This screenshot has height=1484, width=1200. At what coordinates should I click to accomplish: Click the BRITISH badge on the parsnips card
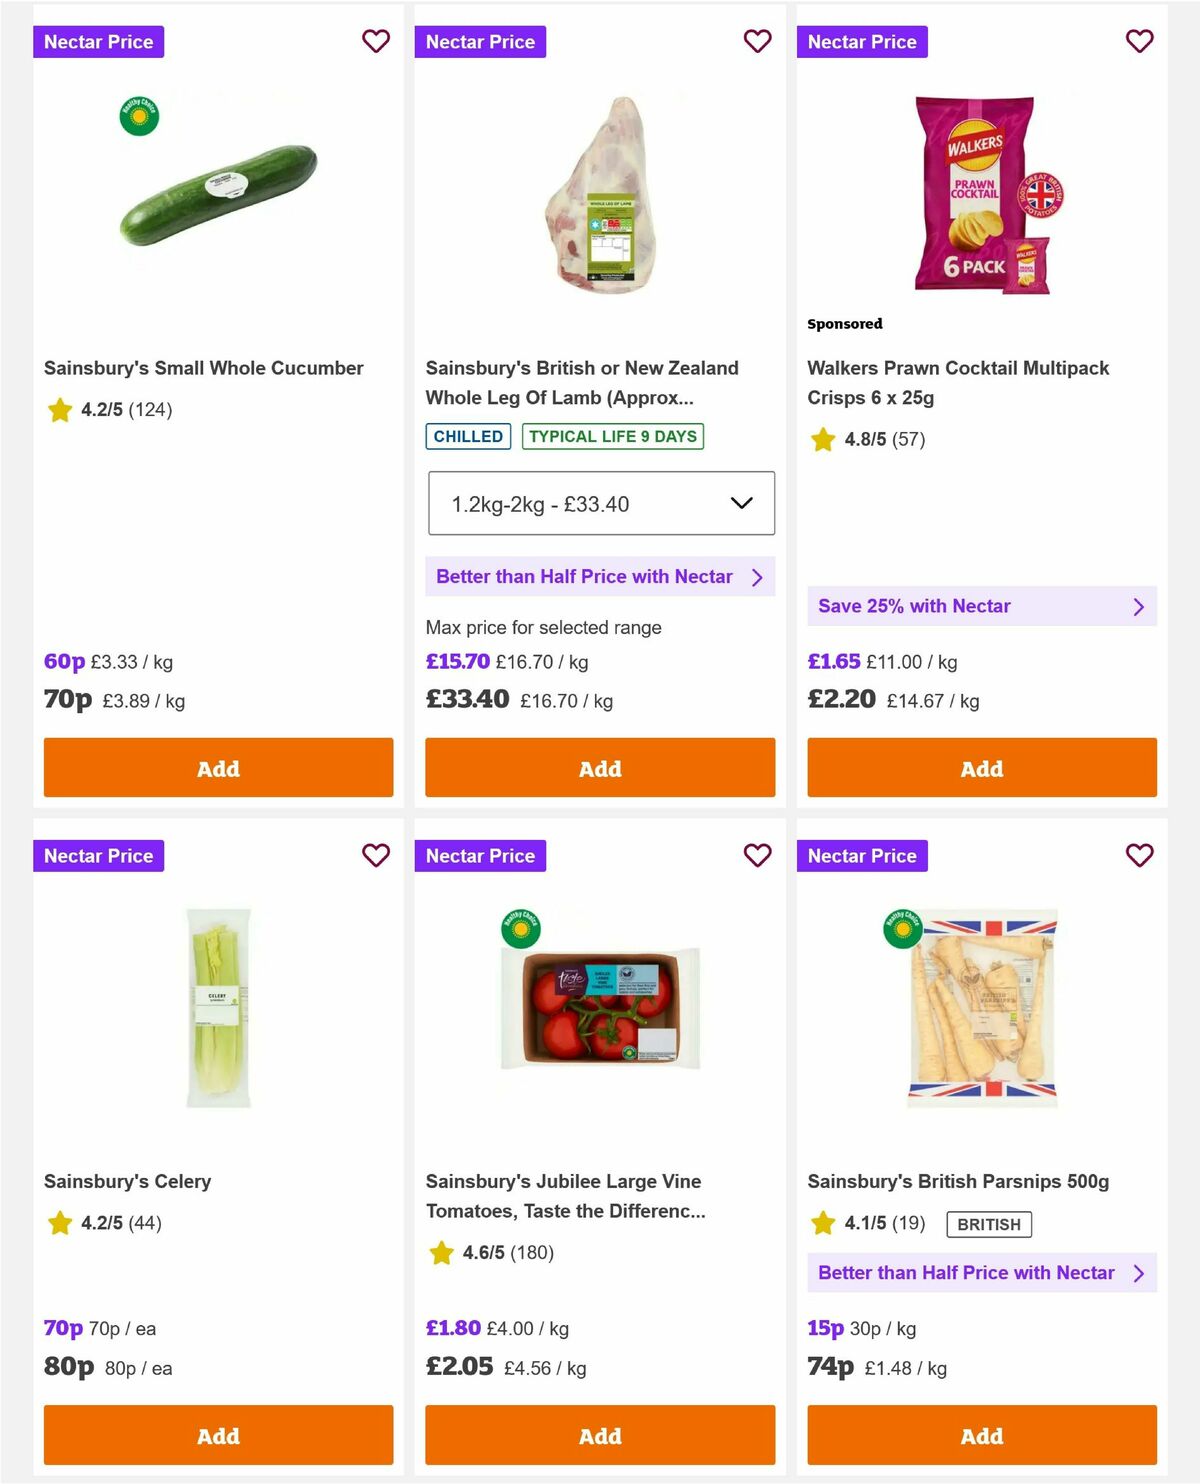point(989,1223)
